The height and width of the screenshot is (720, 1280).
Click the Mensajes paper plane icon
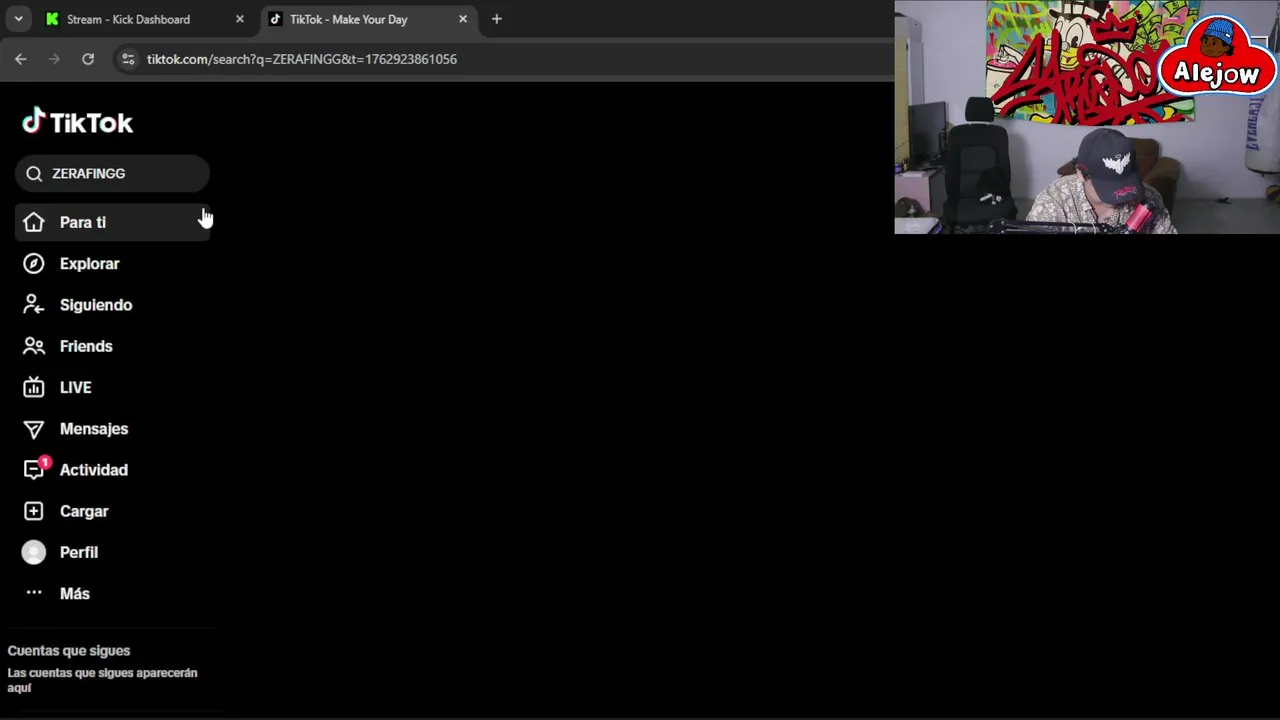pos(34,429)
